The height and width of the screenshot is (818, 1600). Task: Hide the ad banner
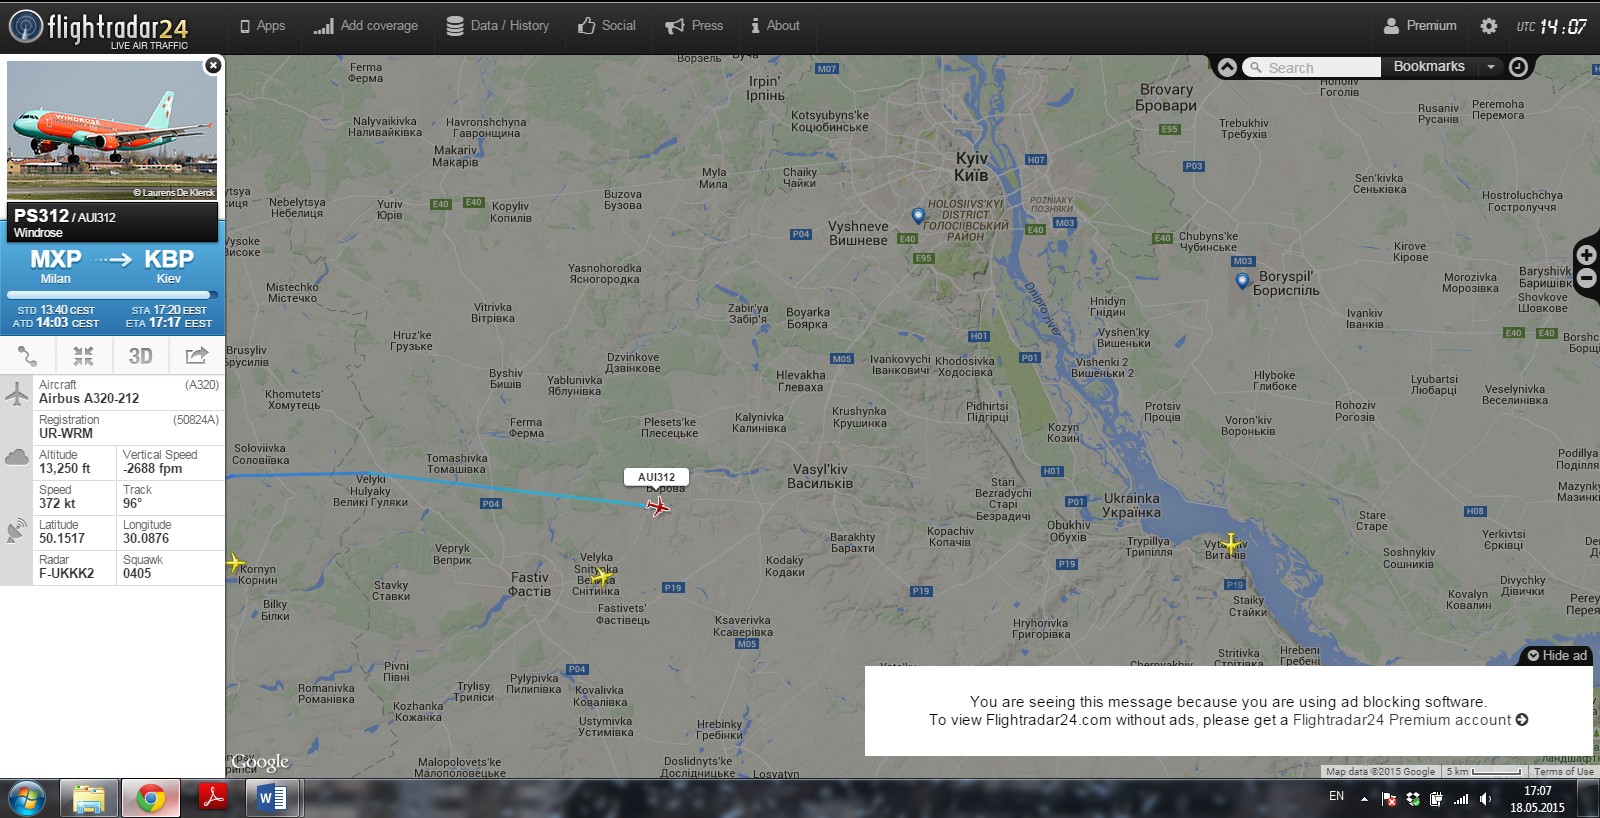(1557, 656)
